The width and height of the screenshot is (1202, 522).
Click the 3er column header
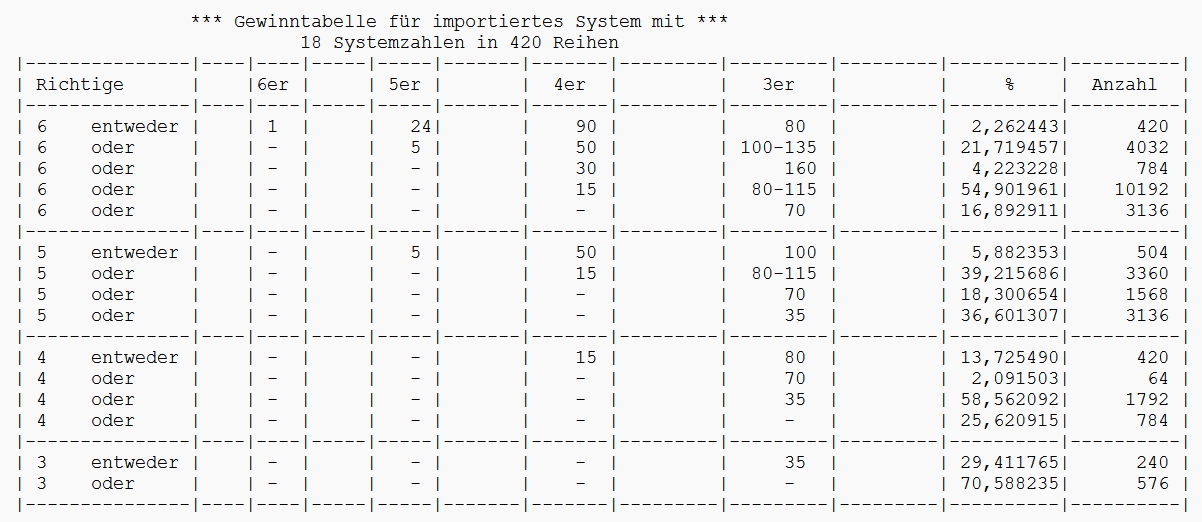(778, 84)
